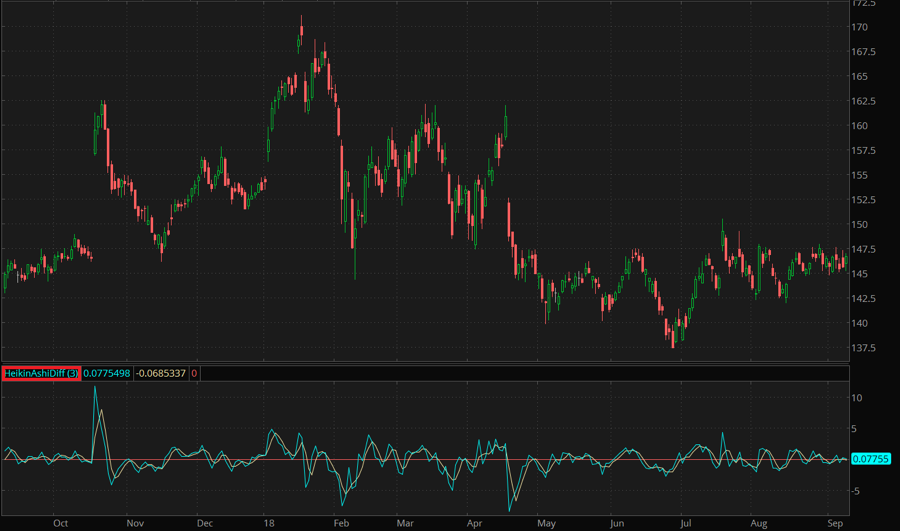This screenshot has width=900, height=531.
Task: Click the 18 year marker on time axis
Action: click(x=269, y=522)
